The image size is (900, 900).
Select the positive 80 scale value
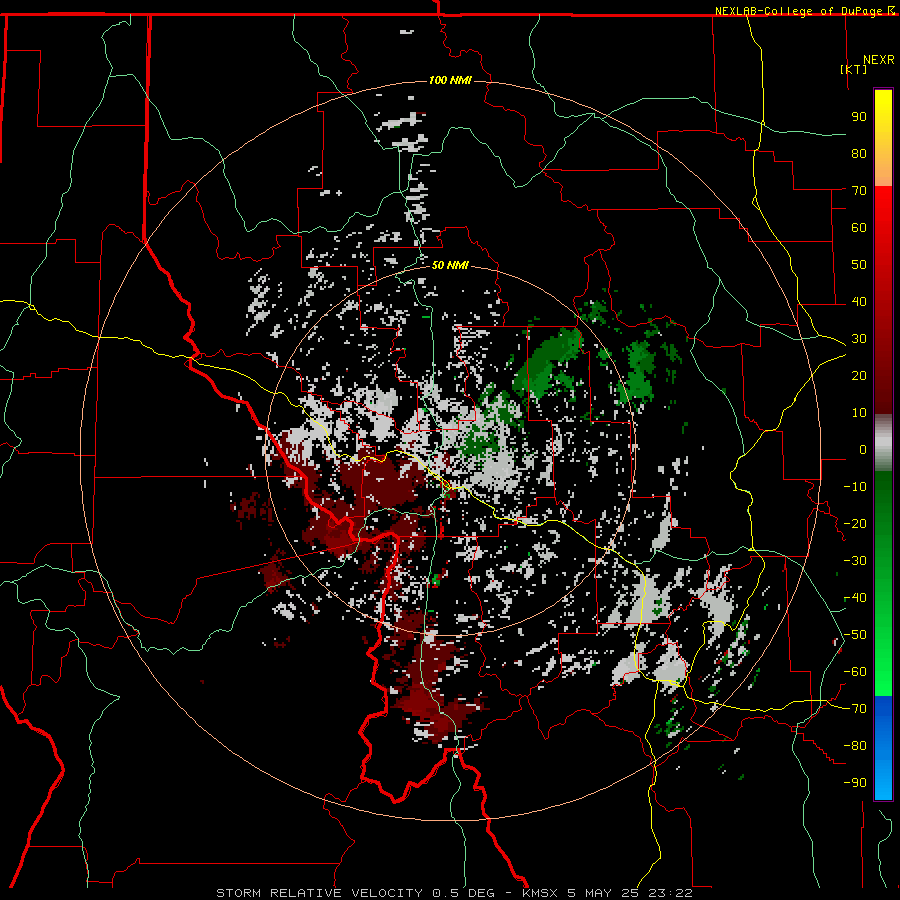pos(859,154)
